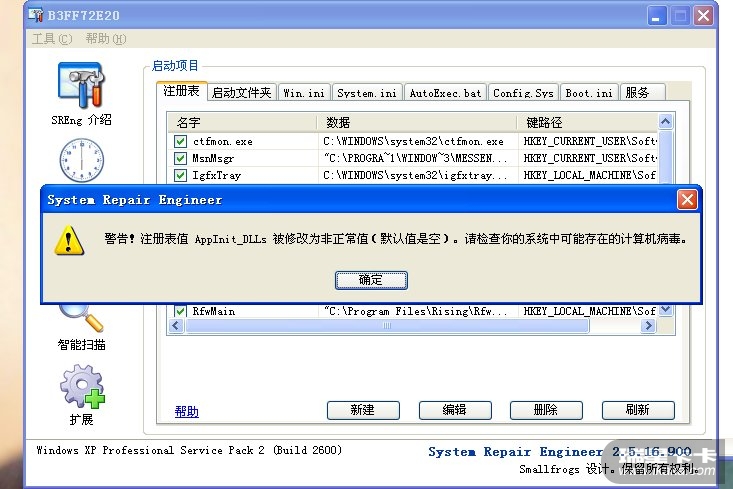This screenshot has width=733, height=489.
Task: Switch to the System.ini tab
Action: (x=367, y=93)
